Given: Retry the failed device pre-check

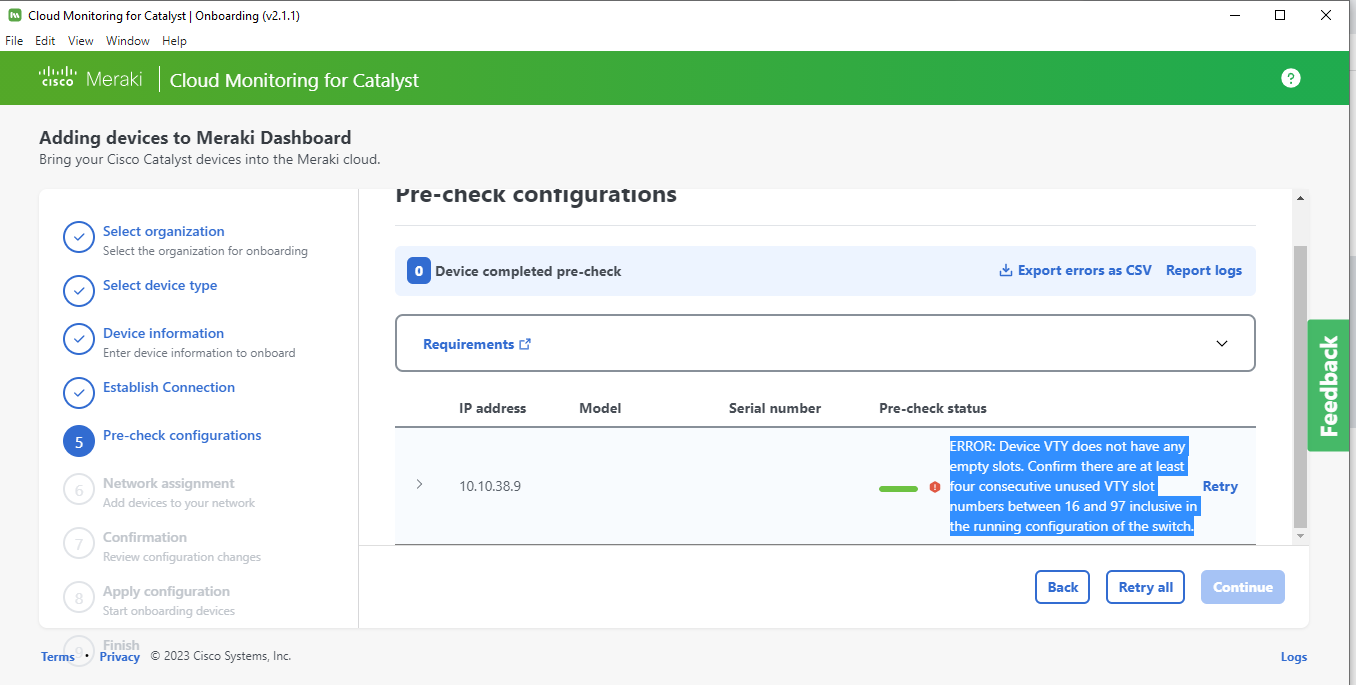Looking at the screenshot, I should (1220, 486).
